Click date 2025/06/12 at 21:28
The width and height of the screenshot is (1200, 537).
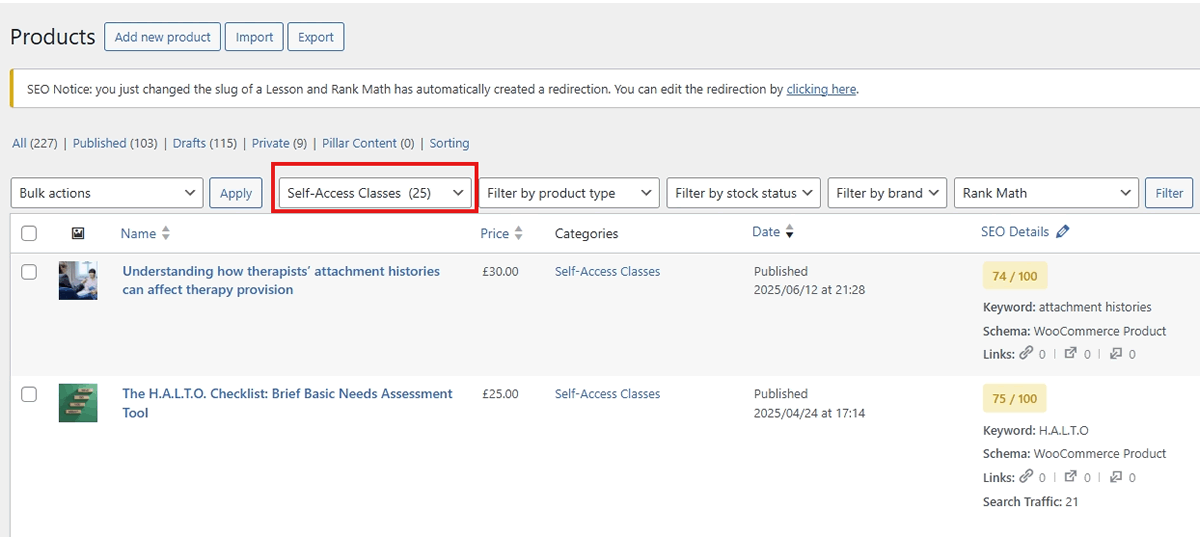(809, 290)
